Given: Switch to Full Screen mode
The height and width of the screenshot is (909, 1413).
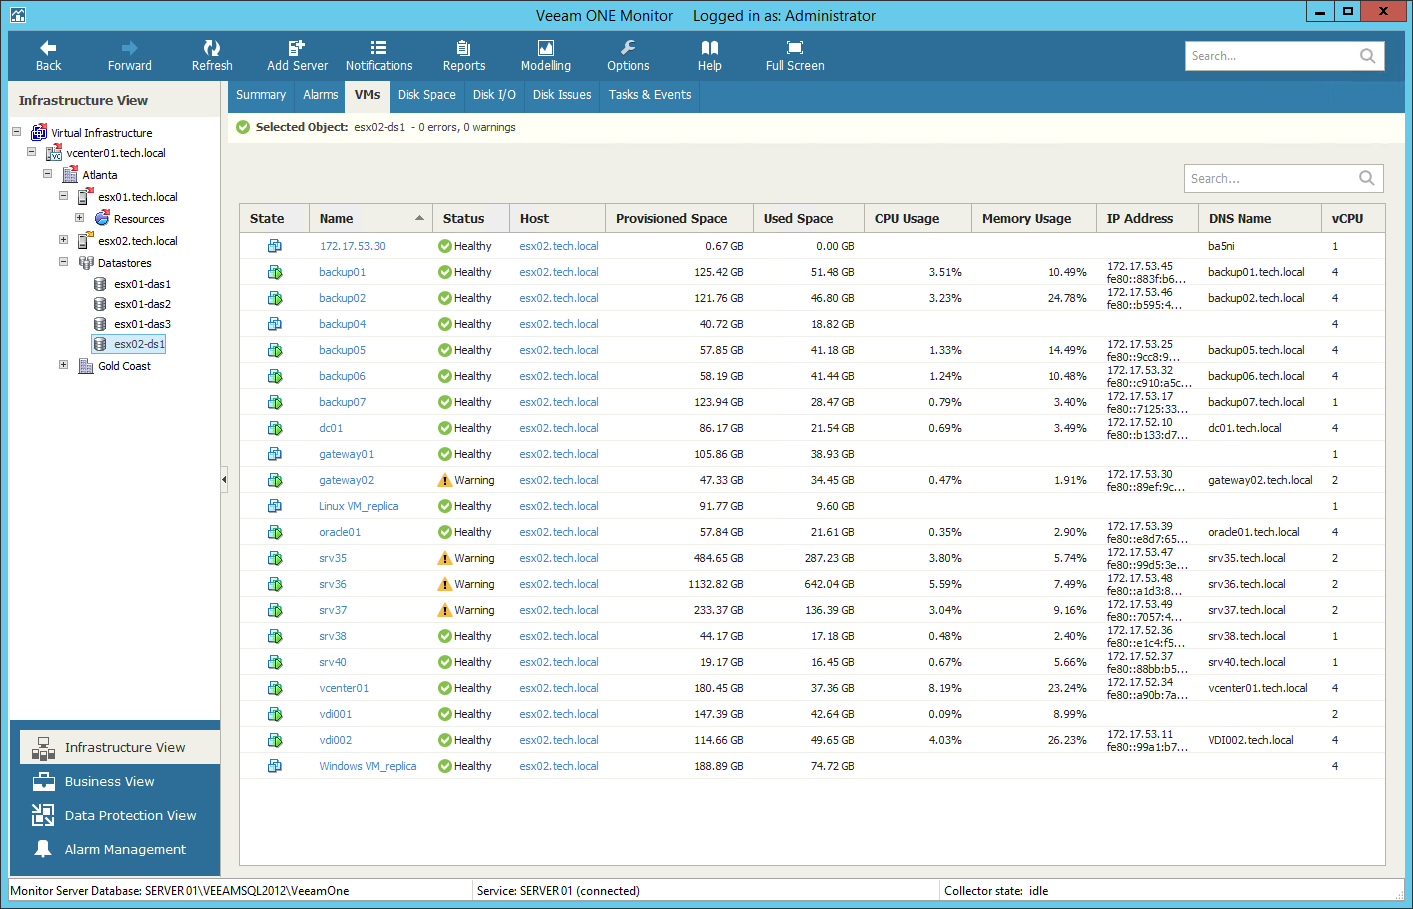Looking at the screenshot, I should pos(795,48).
